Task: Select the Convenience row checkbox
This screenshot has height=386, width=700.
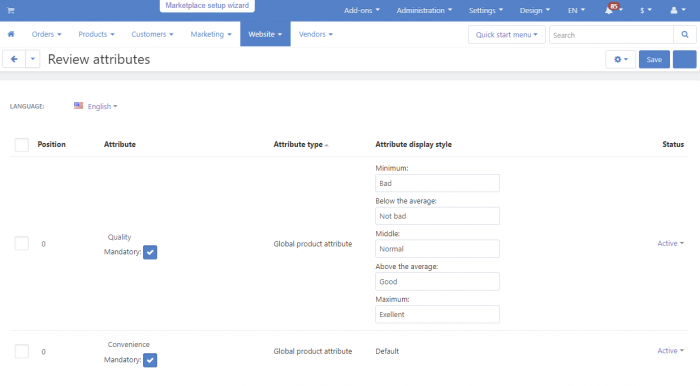Action: pos(21,351)
